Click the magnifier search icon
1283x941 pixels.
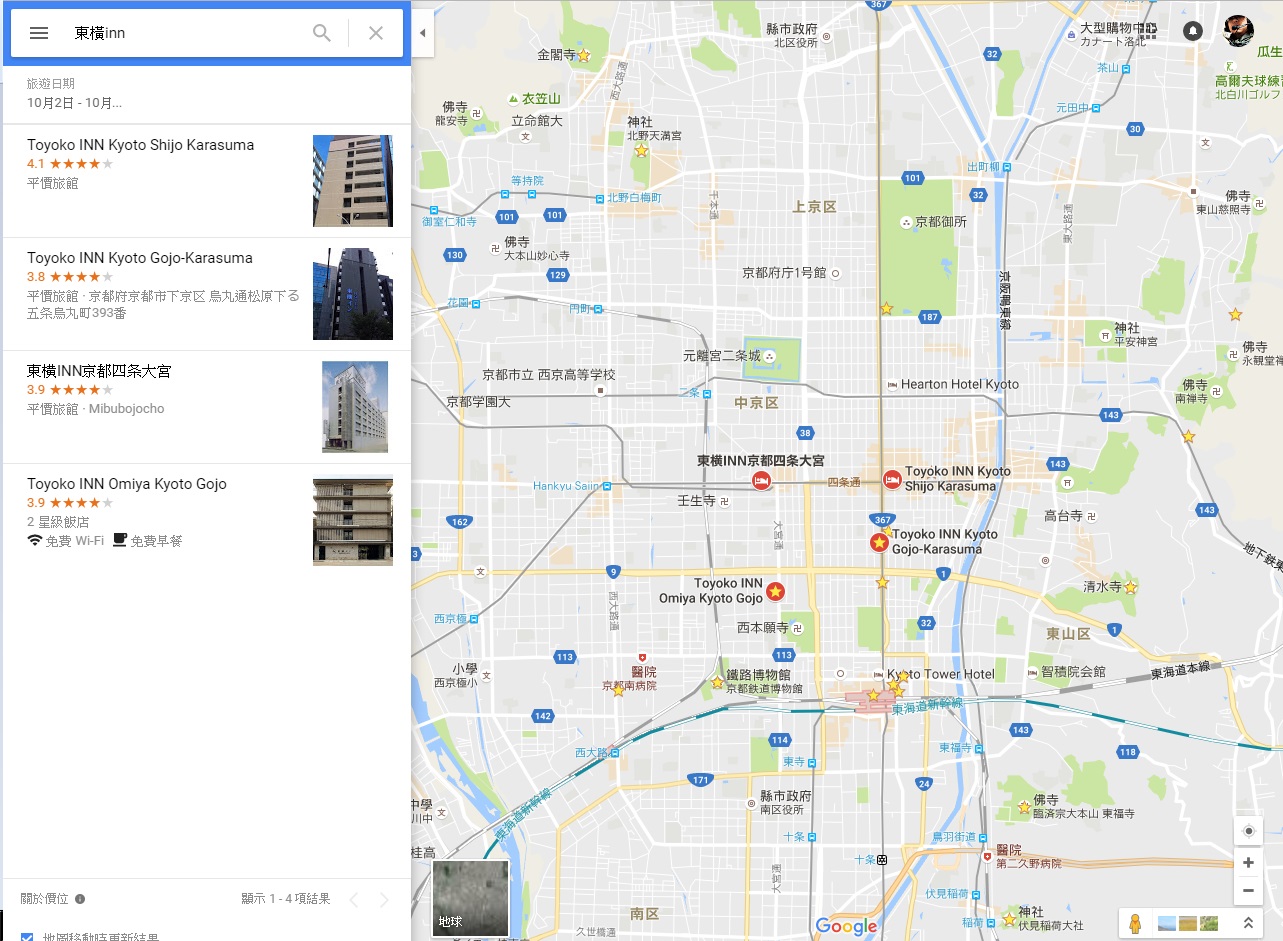321,33
